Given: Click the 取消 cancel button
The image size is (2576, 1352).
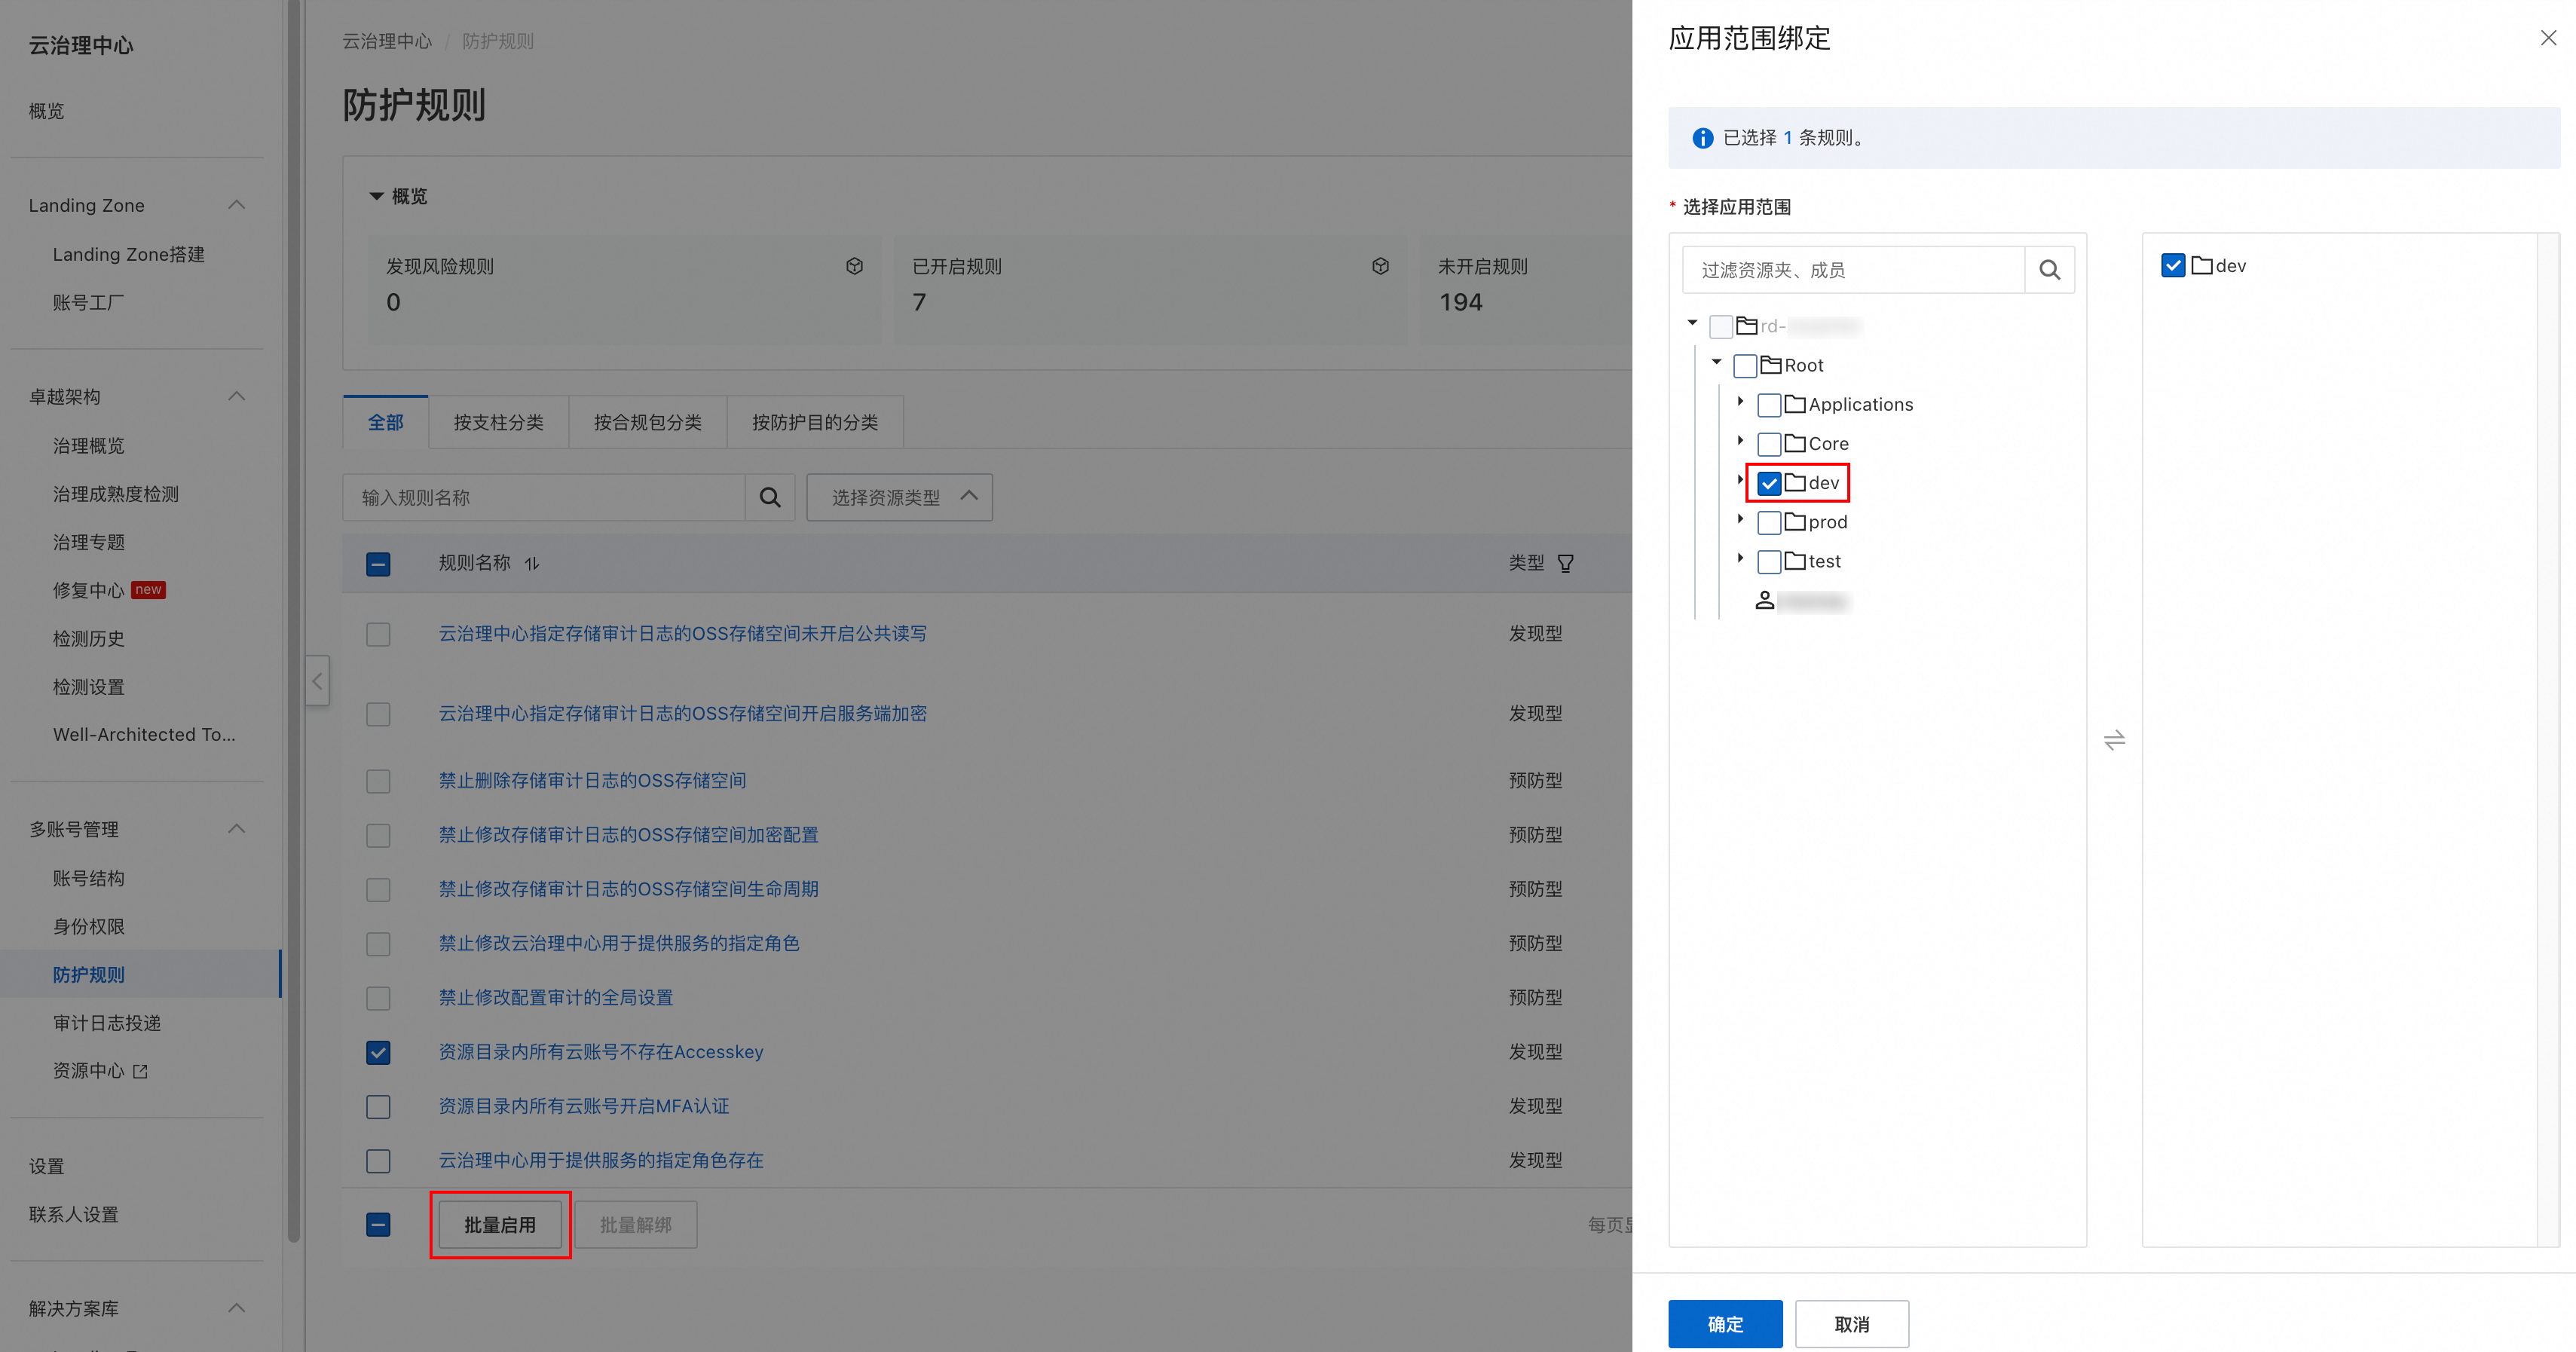Looking at the screenshot, I should point(1852,1324).
